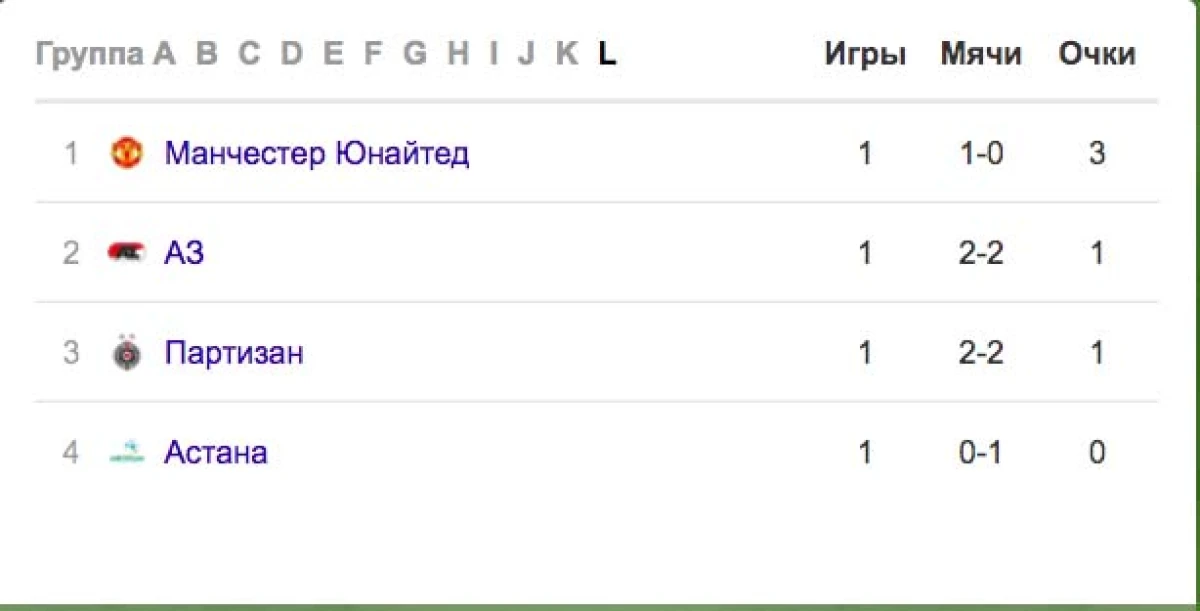Select group C tab
The image size is (1200, 611).
248,53
